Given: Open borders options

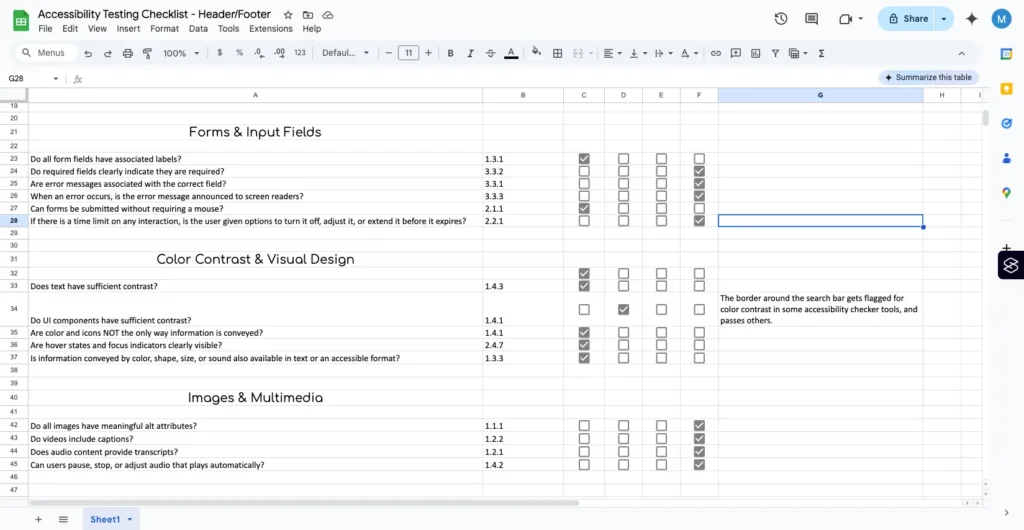Looking at the screenshot, I should click(558, 54).
